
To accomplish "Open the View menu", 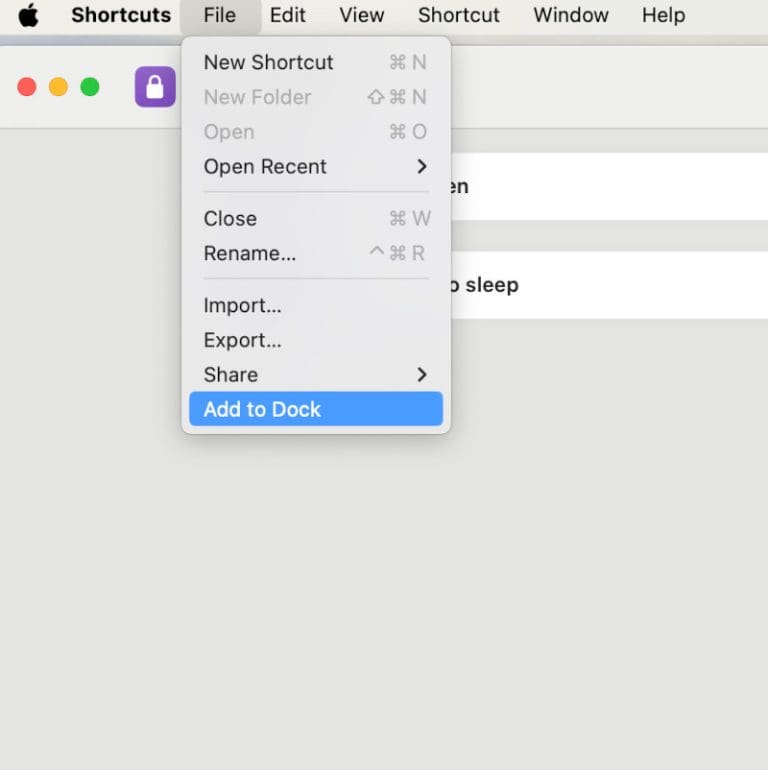I will (362, 15).
